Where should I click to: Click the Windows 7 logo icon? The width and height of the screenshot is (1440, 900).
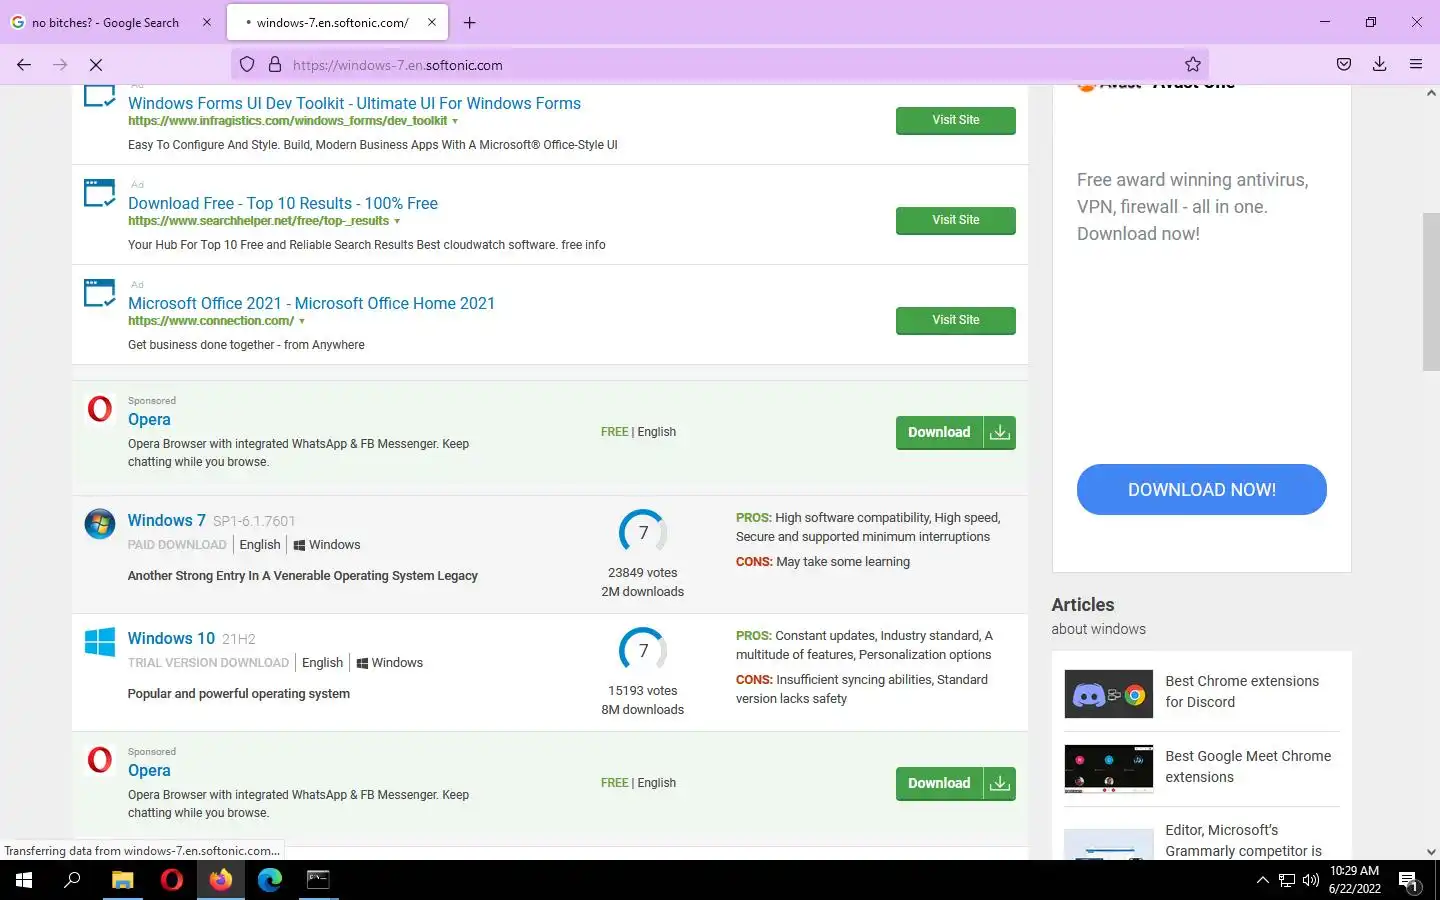[100, 523]
